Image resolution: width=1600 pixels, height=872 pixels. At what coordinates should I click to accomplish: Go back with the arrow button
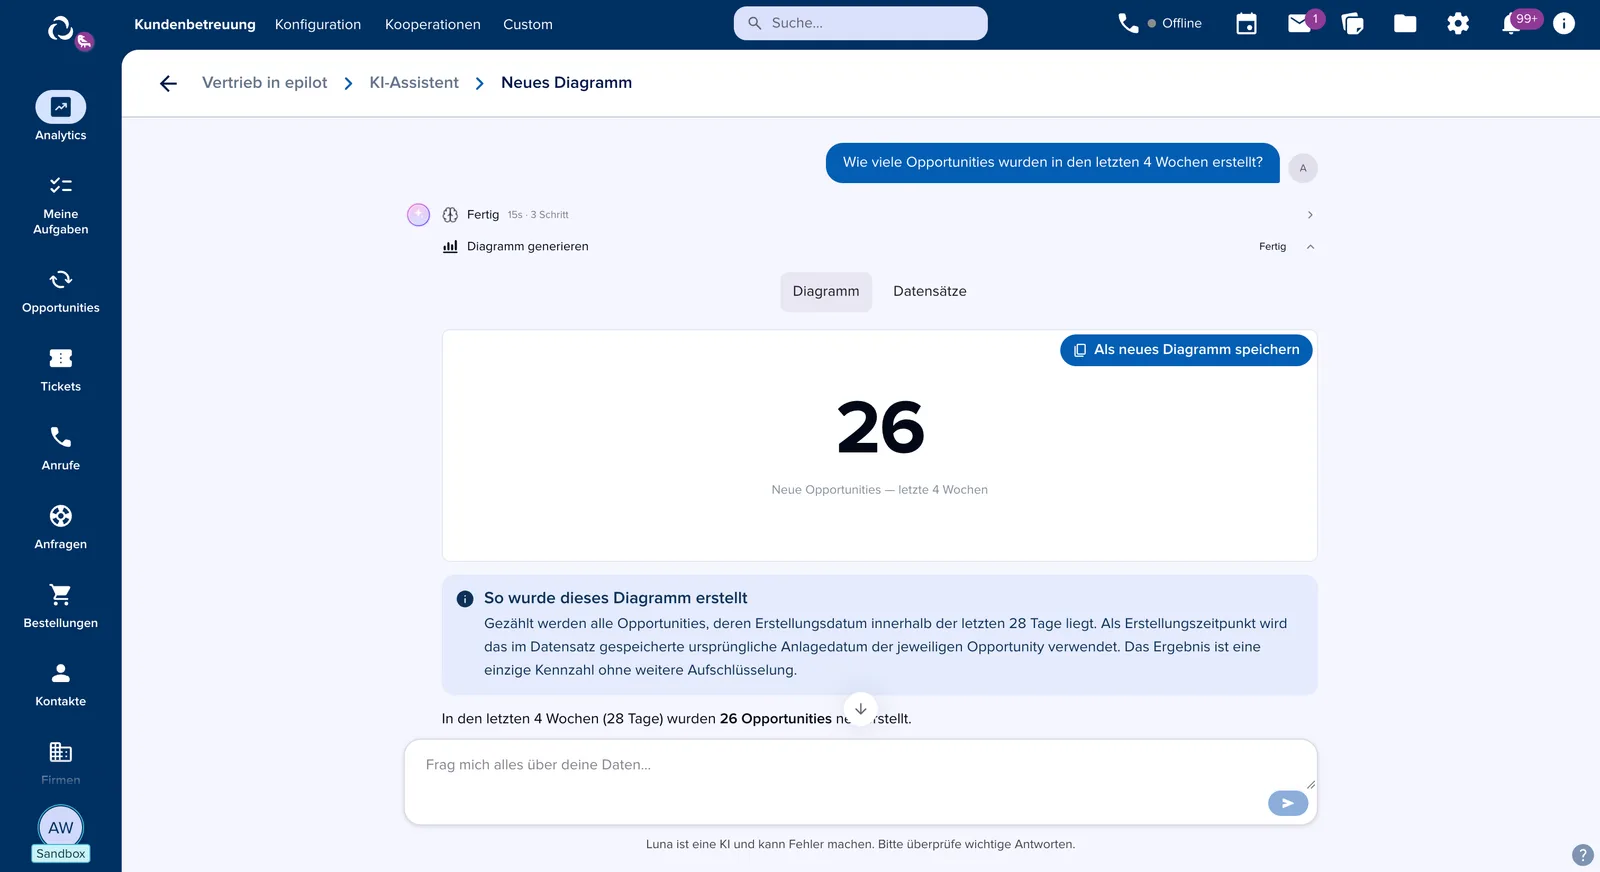tap(168, 83)
